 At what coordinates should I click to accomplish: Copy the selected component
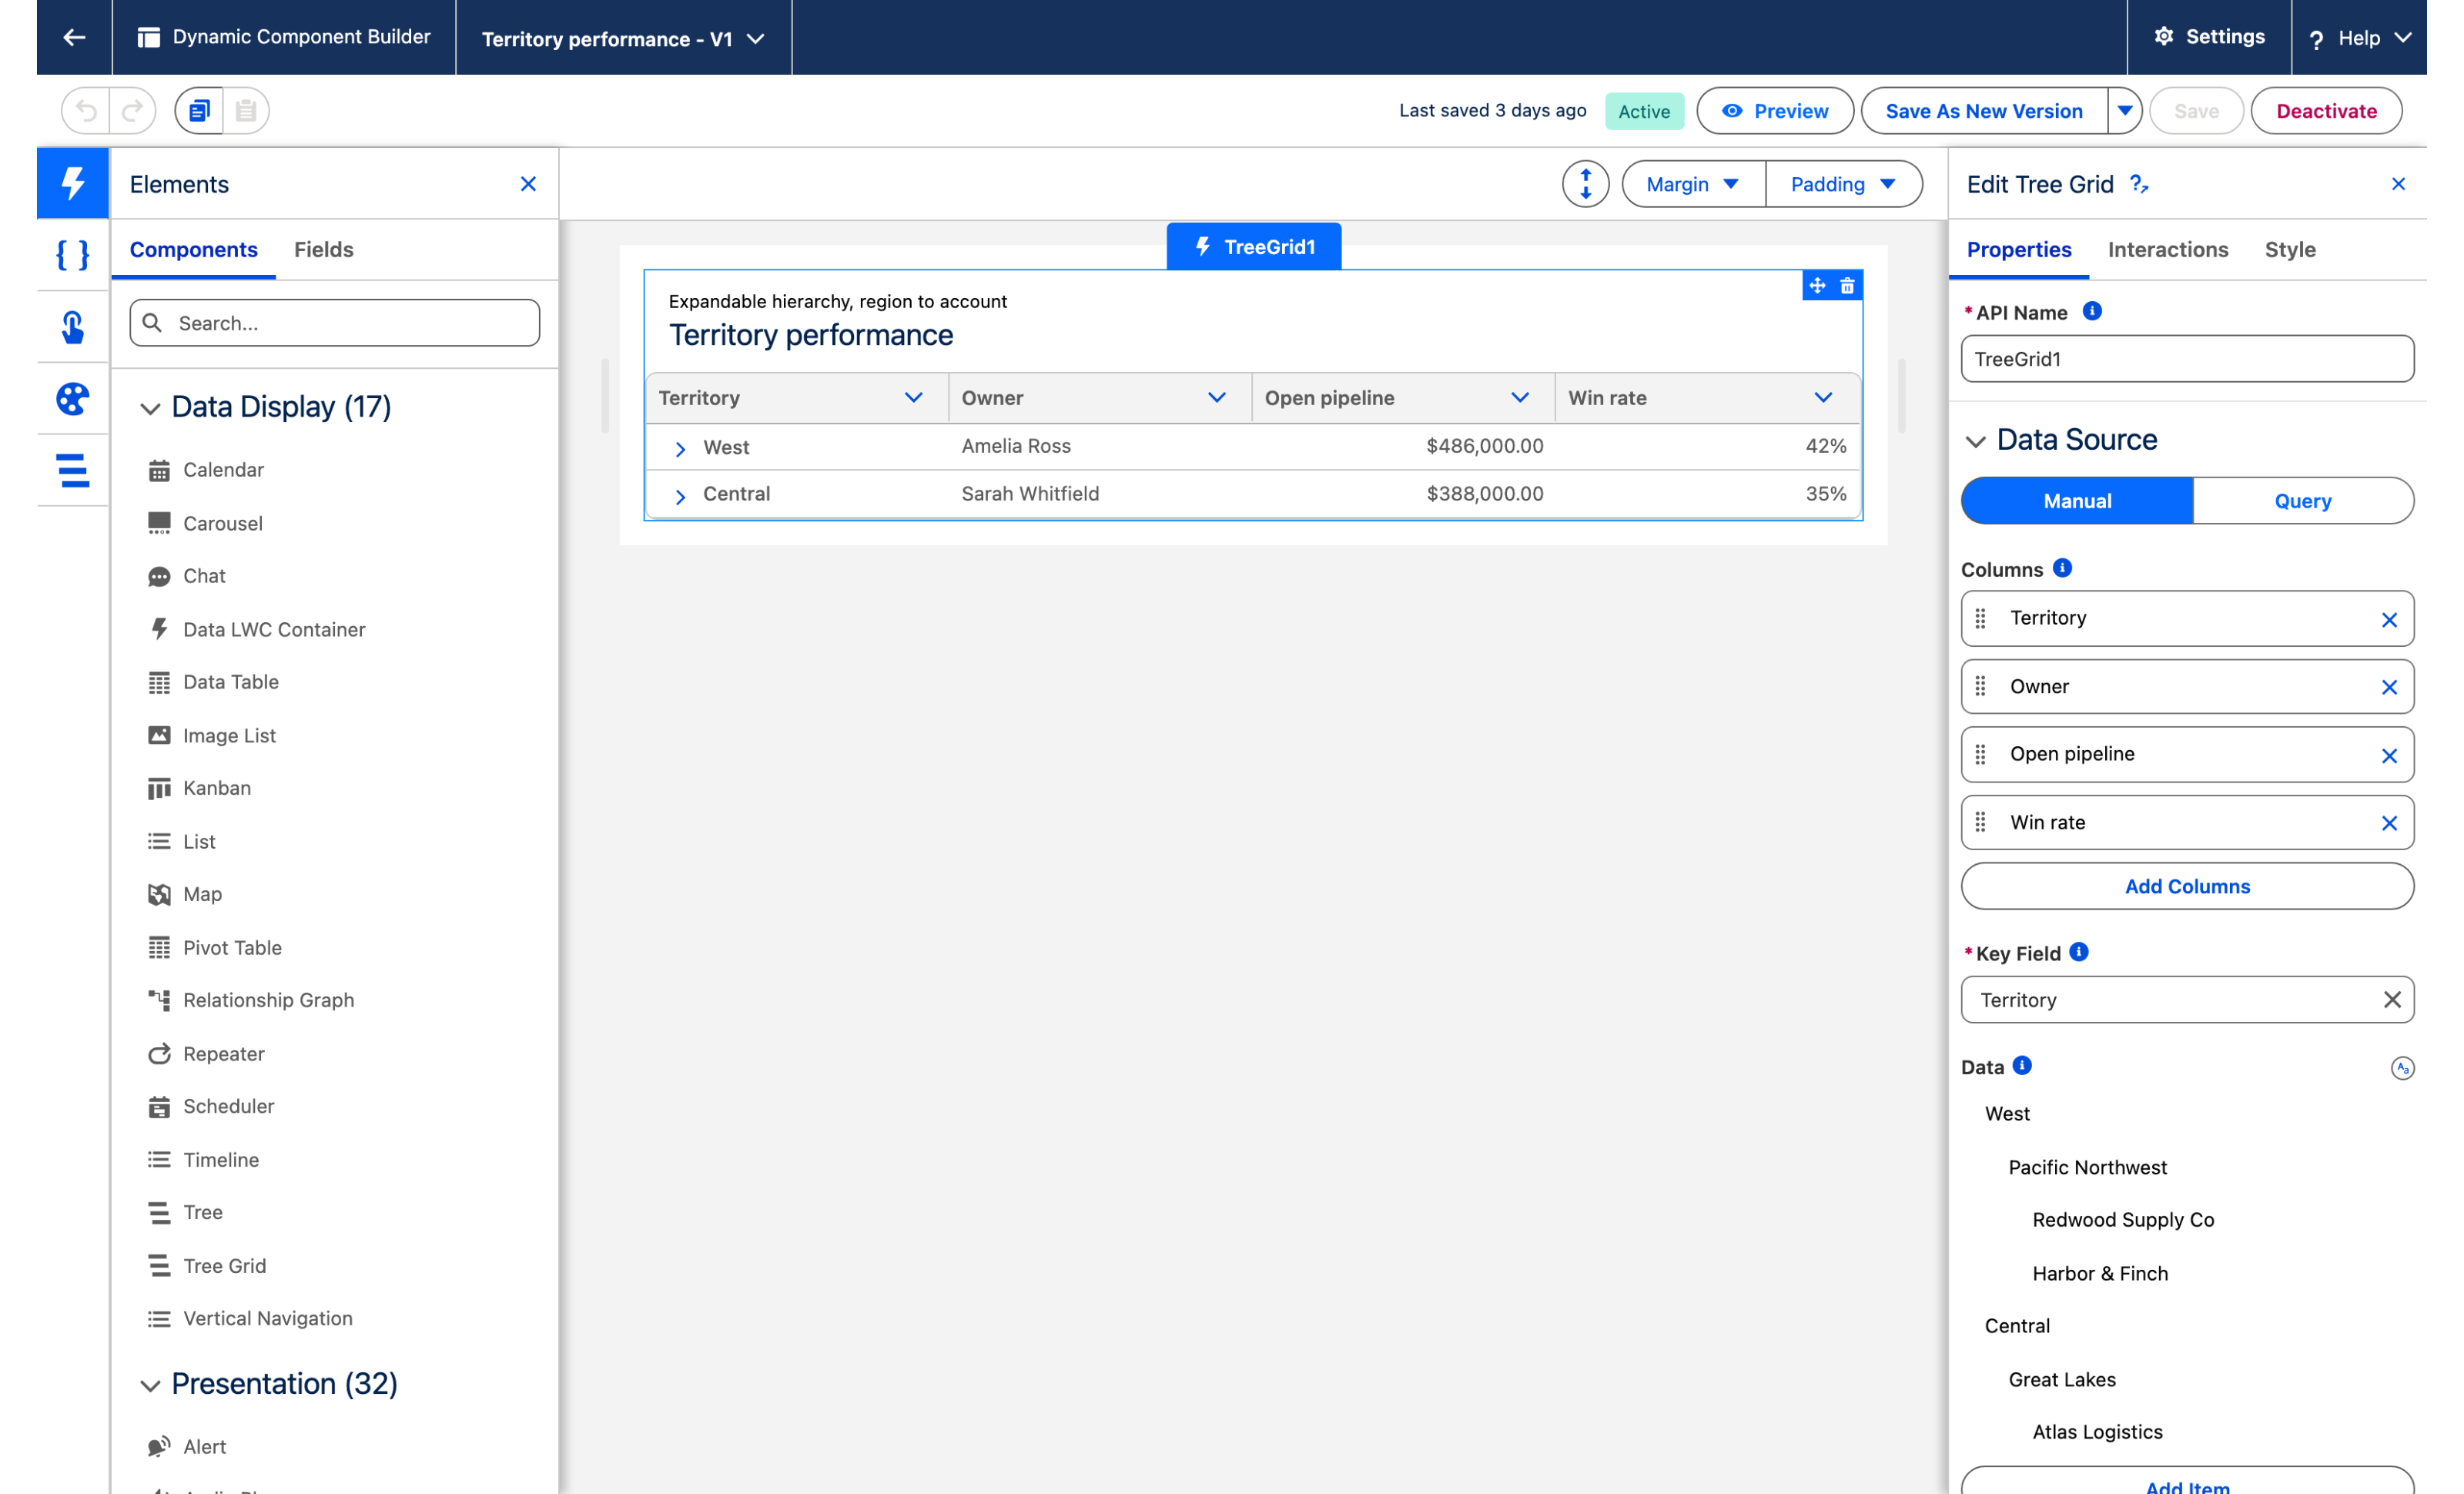[199, 110]
